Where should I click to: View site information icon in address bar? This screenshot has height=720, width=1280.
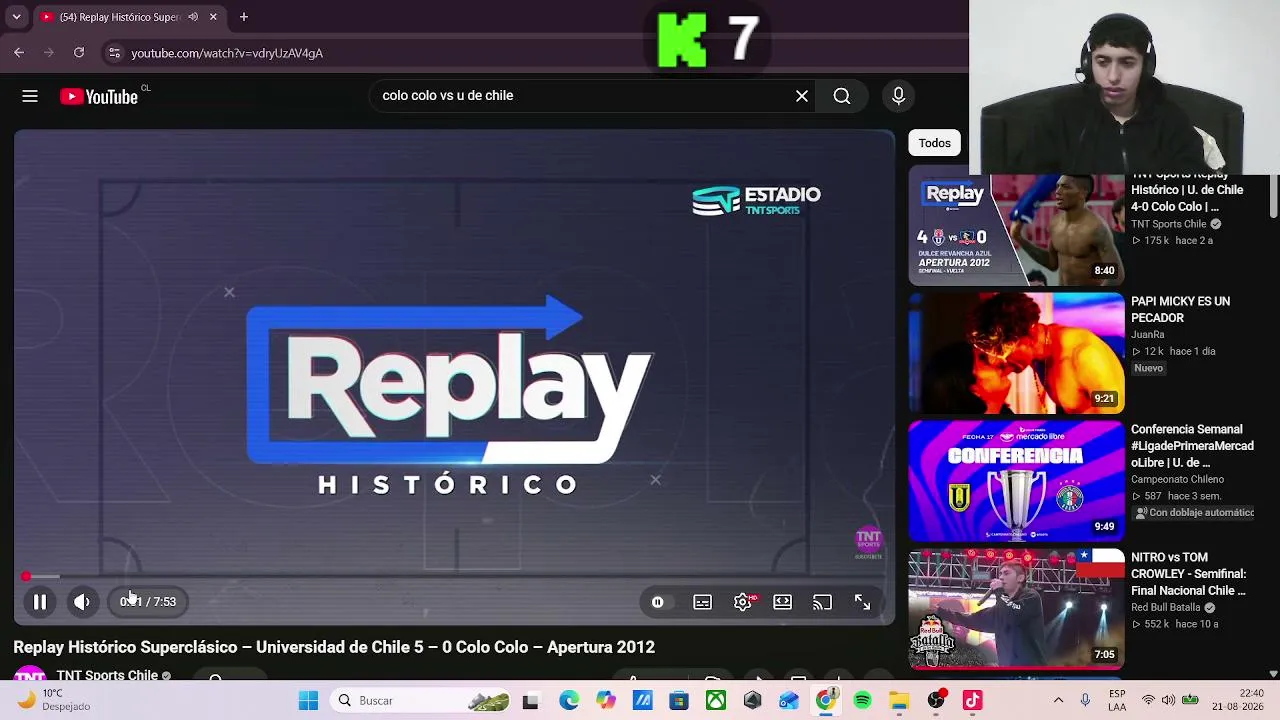[x=114, y=53]
